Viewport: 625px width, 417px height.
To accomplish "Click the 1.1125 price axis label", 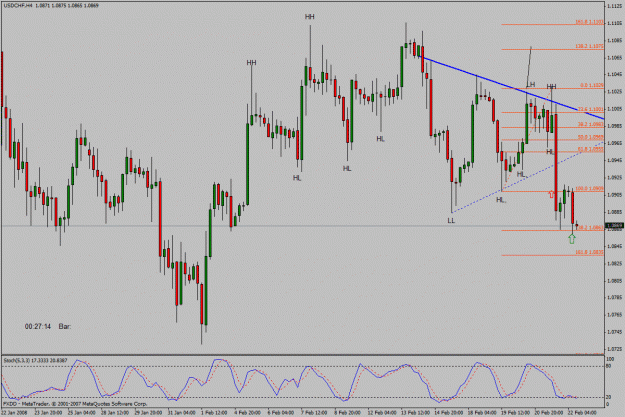I will 614,6.
